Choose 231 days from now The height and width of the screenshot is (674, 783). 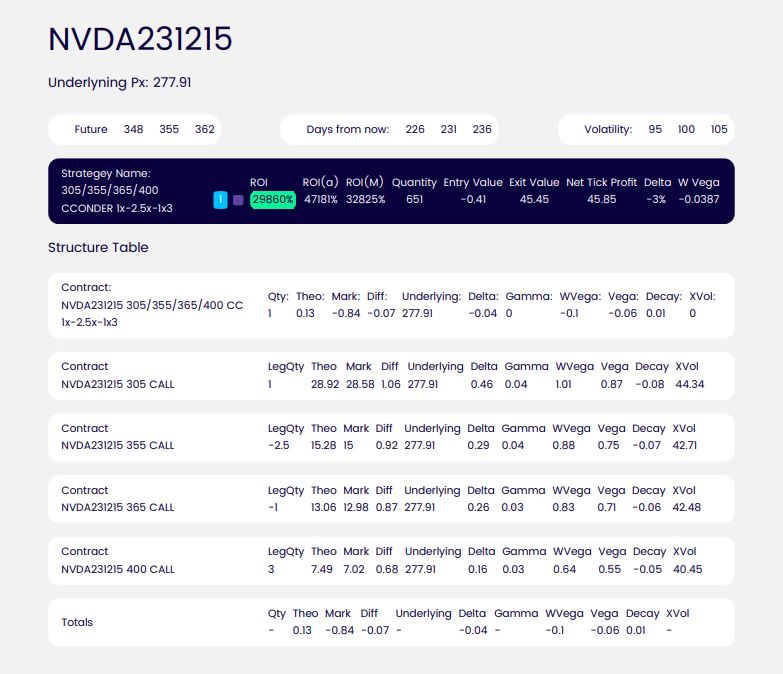click(449, 130)
